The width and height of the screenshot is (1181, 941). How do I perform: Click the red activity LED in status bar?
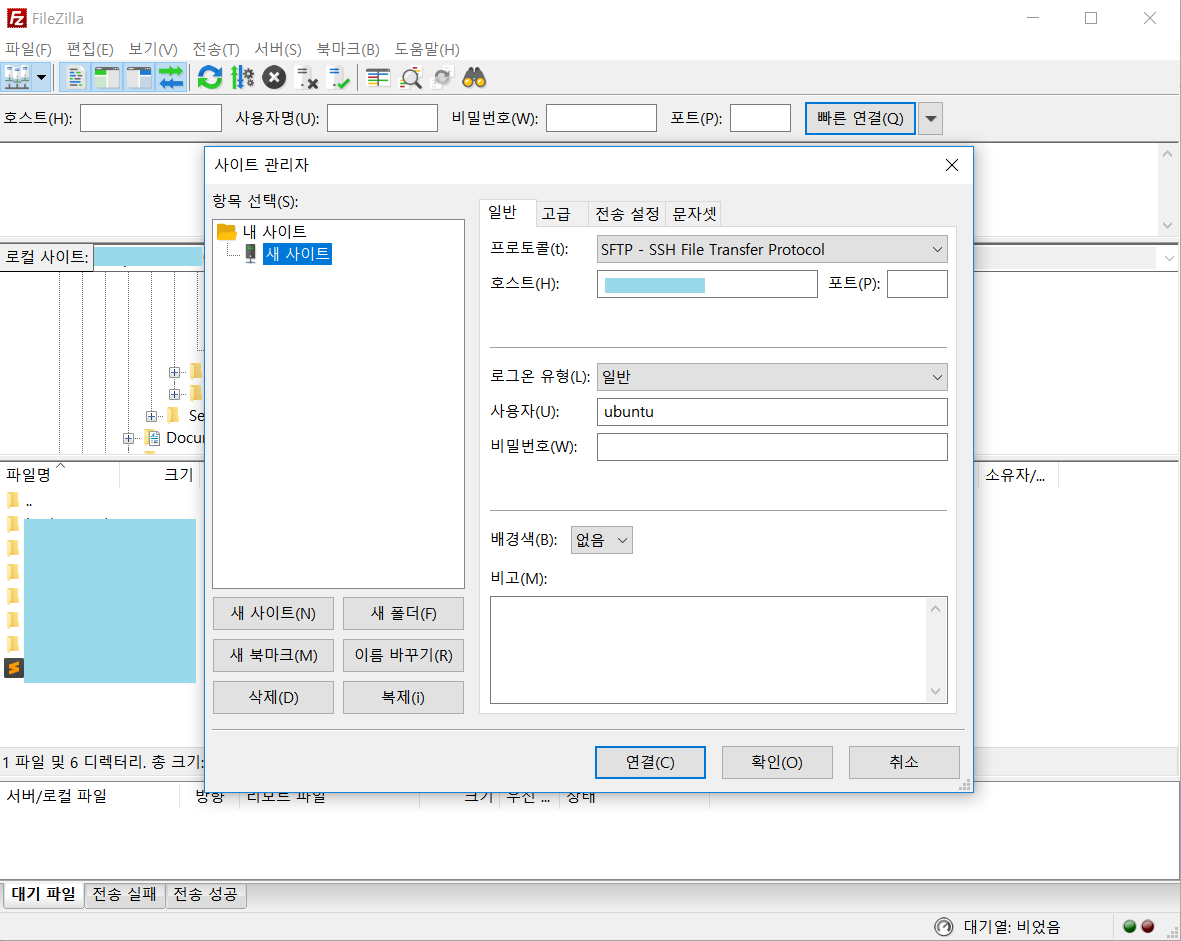tap(1148, 927)
